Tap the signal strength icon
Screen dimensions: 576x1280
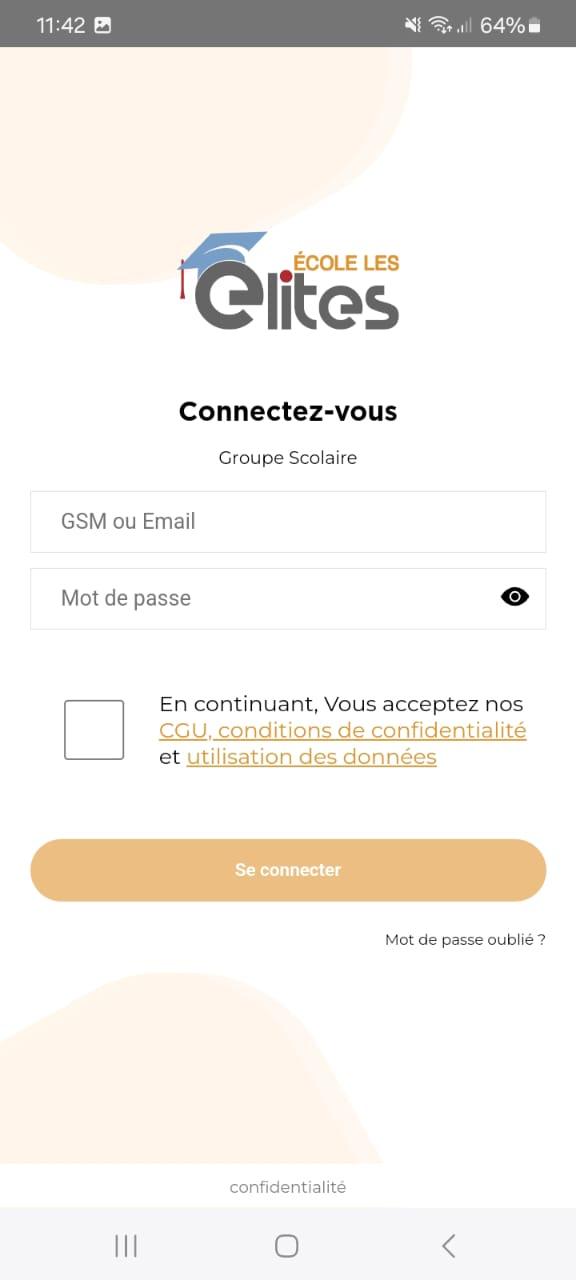point(464,26)
